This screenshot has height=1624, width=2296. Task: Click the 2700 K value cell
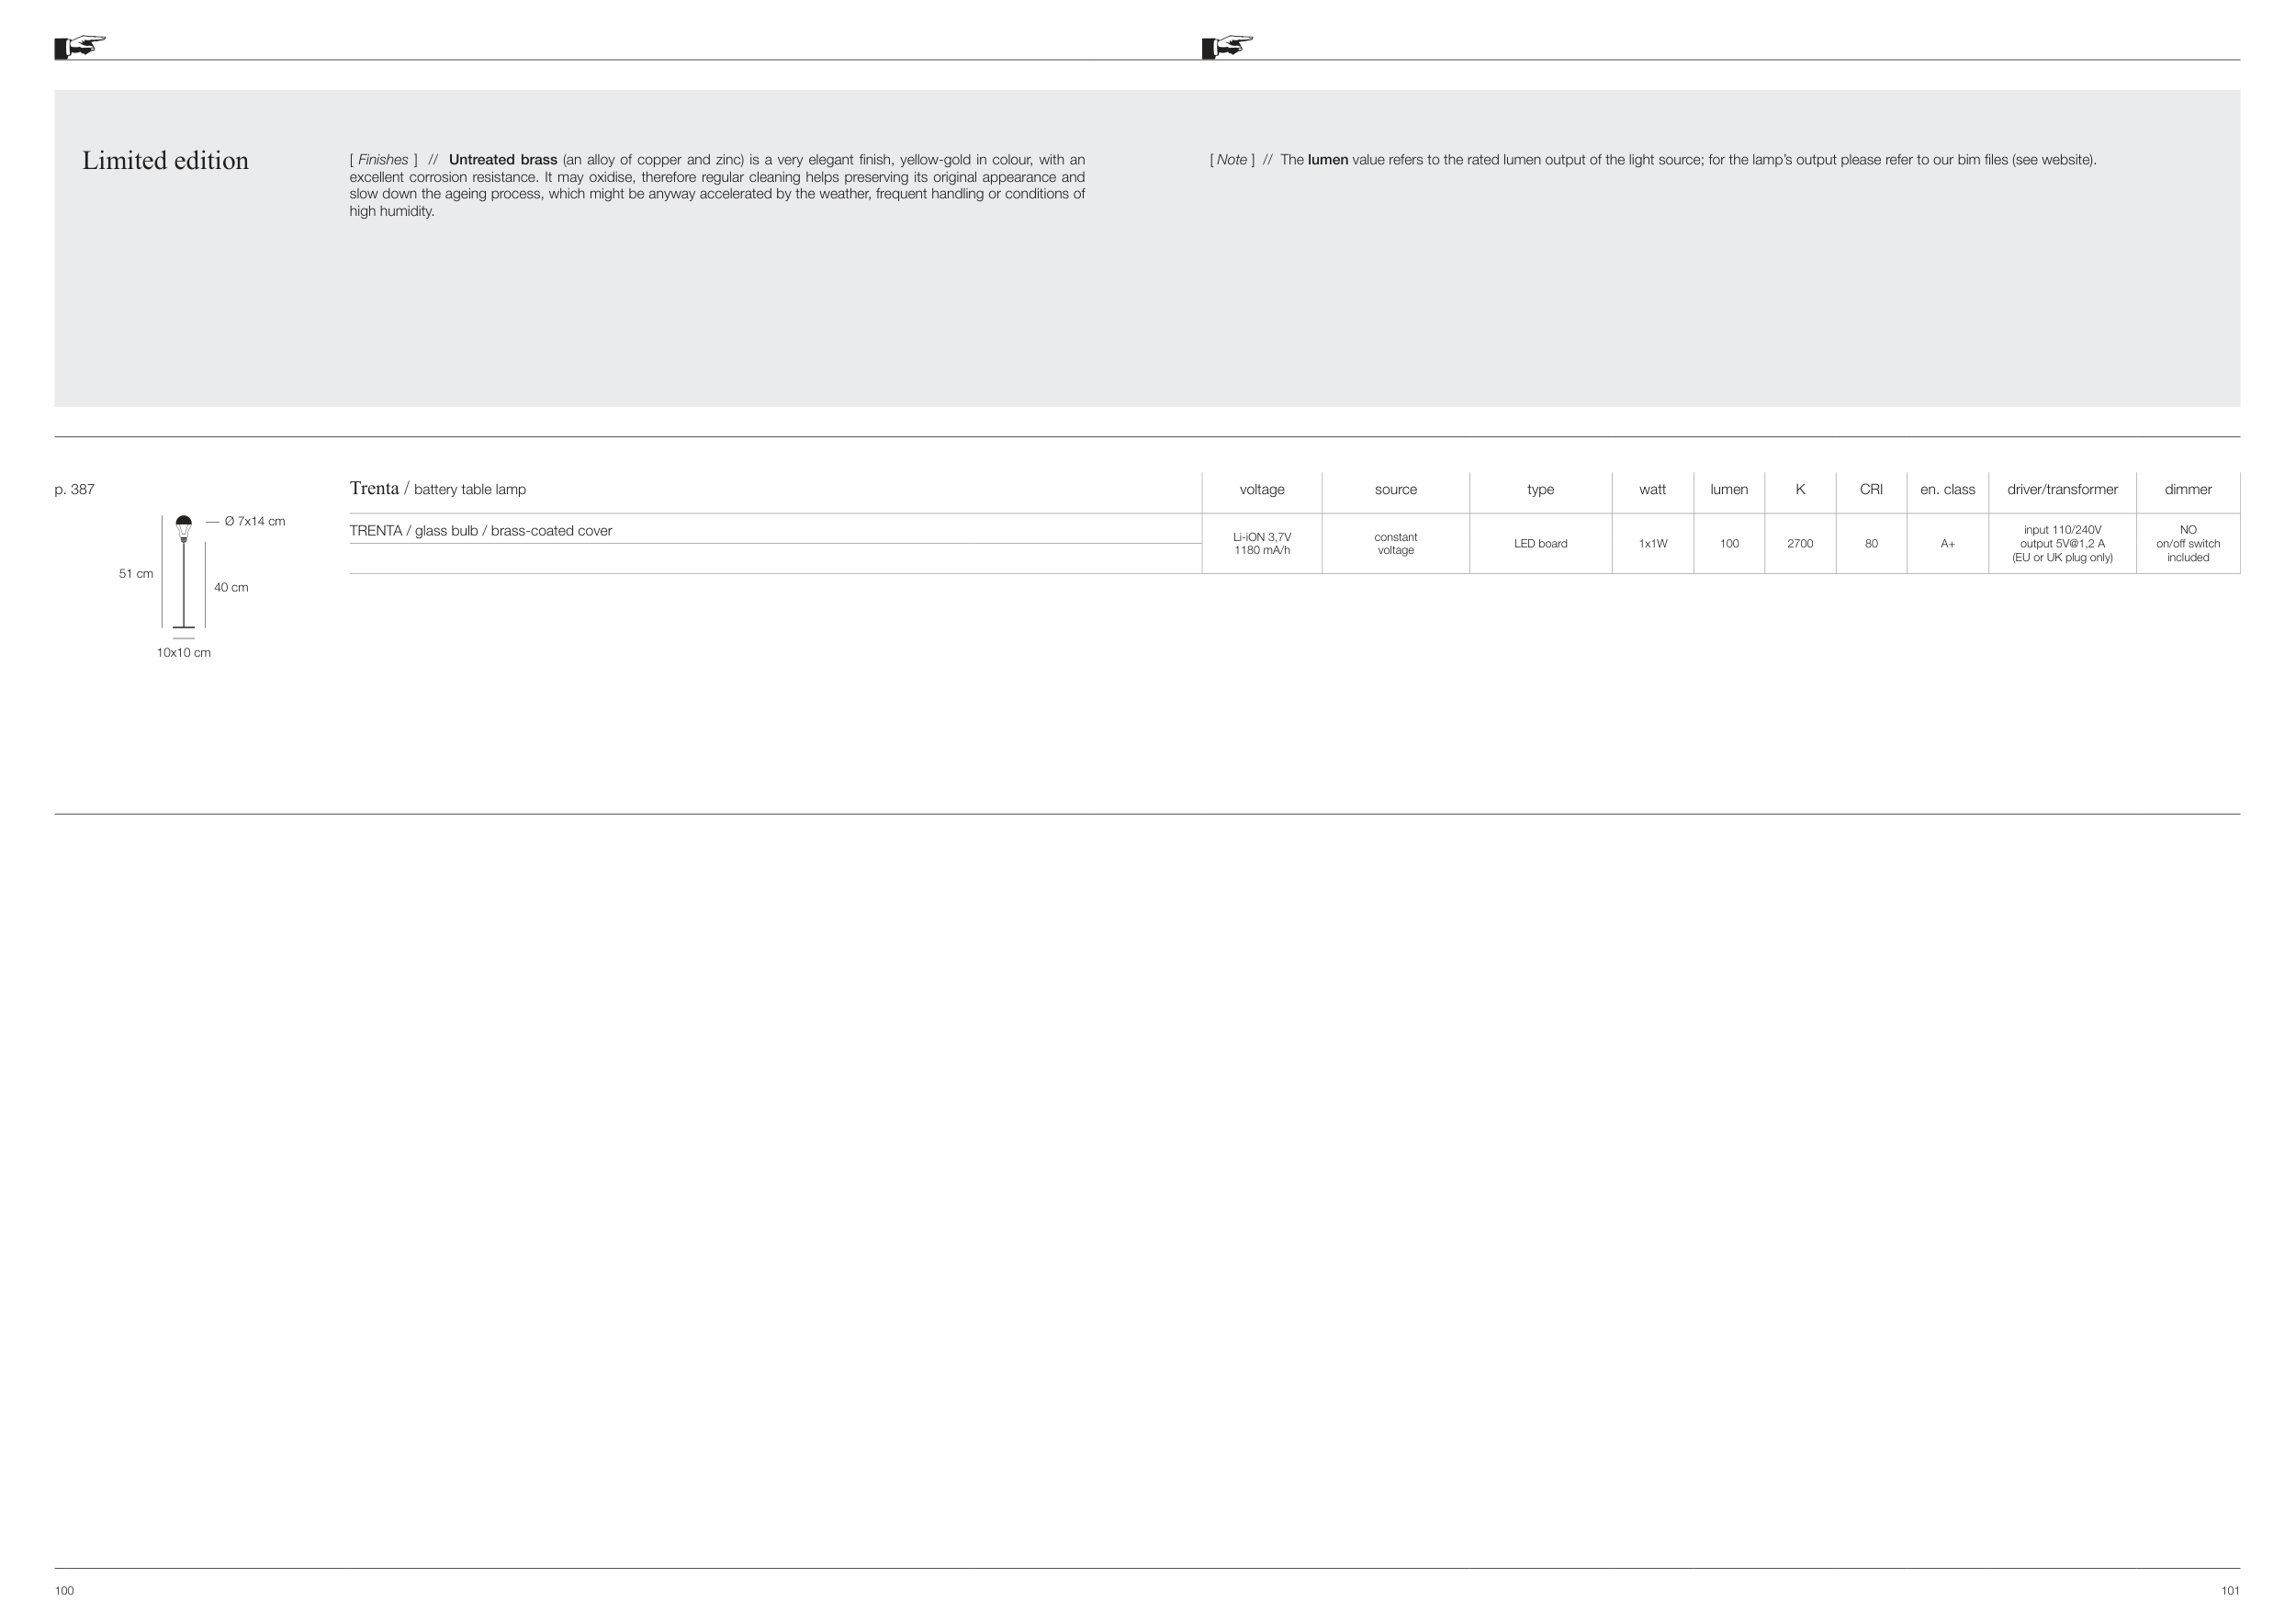pyautogui.click(x=1799, y=544)
